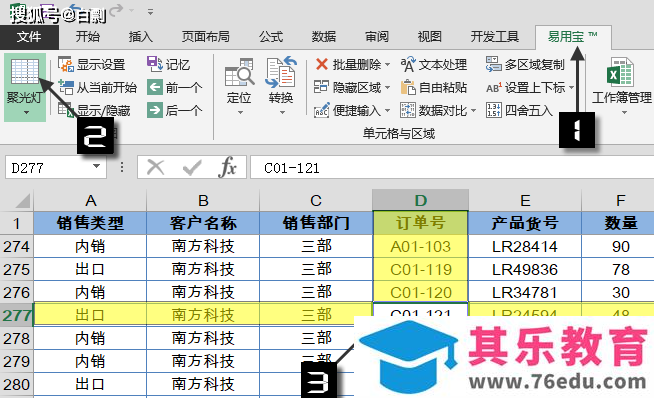Go to 后一个 next item

pyautogui.click(x=174, y=111)
